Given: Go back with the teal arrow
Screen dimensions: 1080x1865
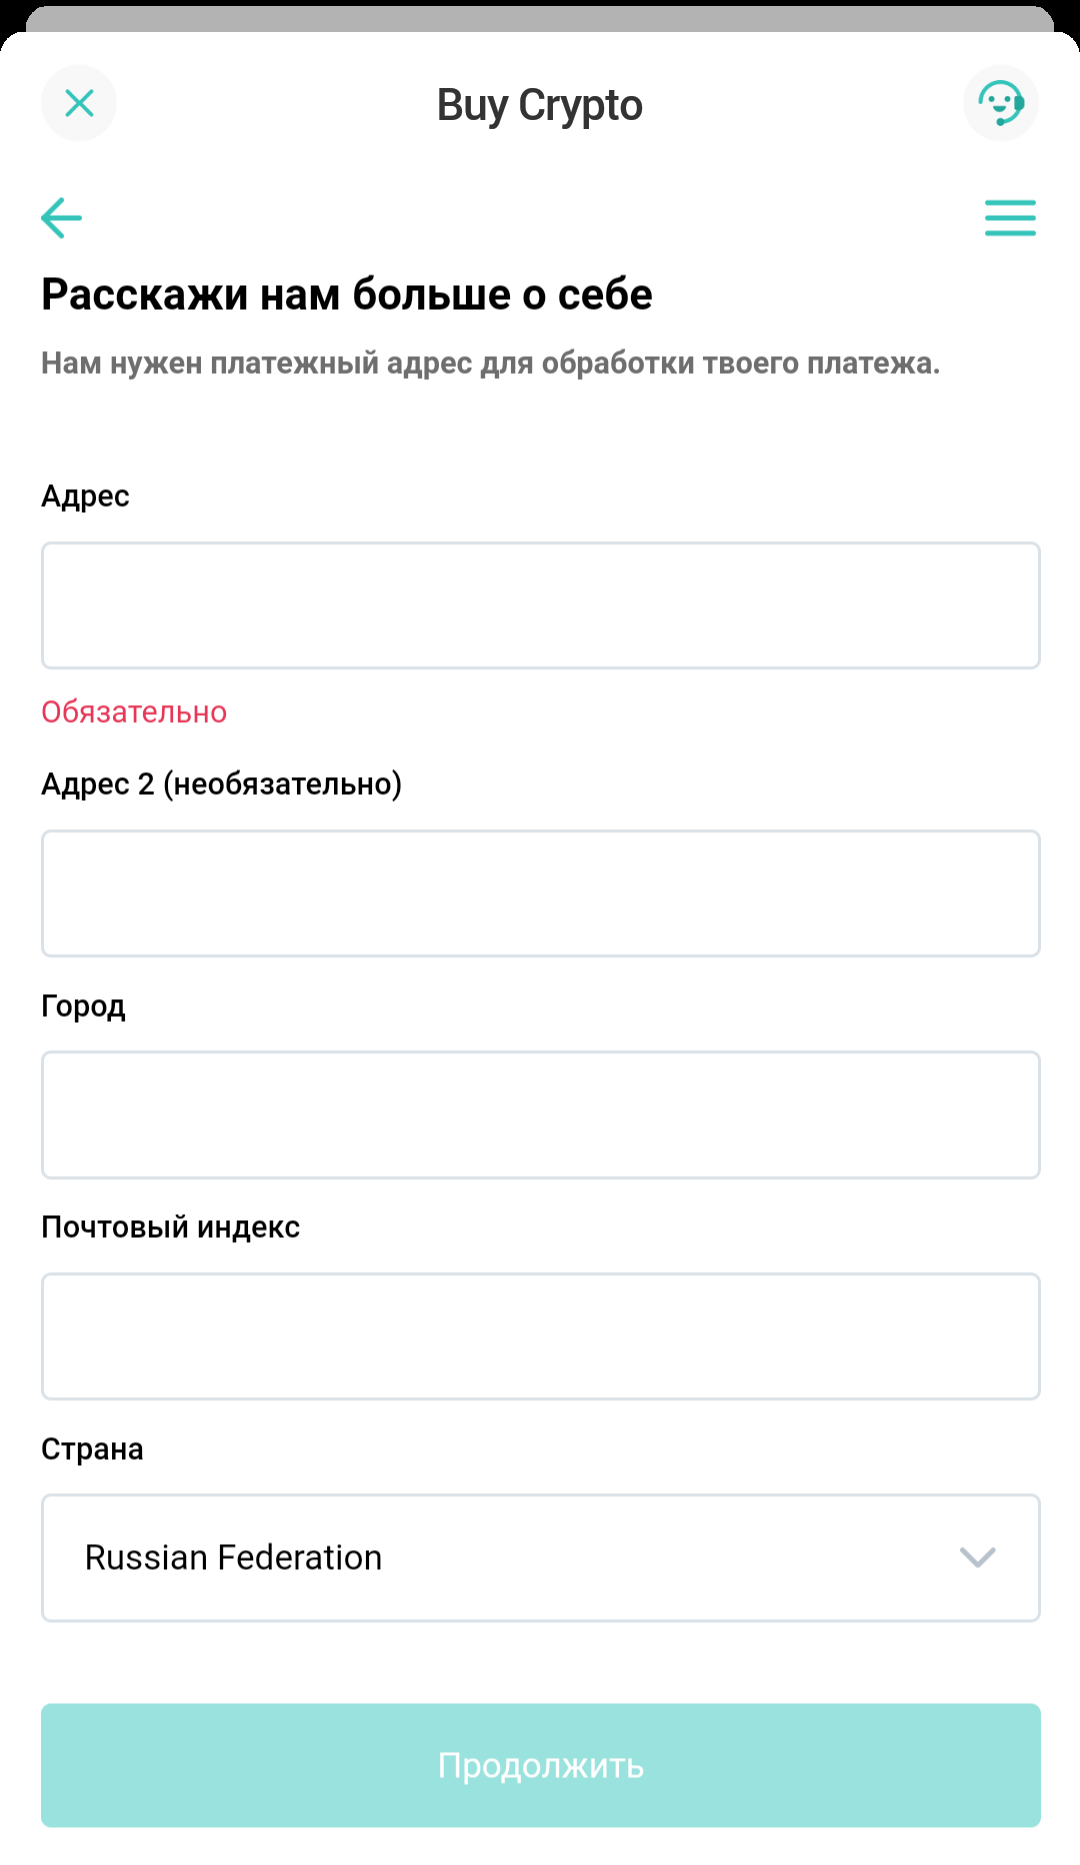Looking at the screenshot, I should click(61, 218).
